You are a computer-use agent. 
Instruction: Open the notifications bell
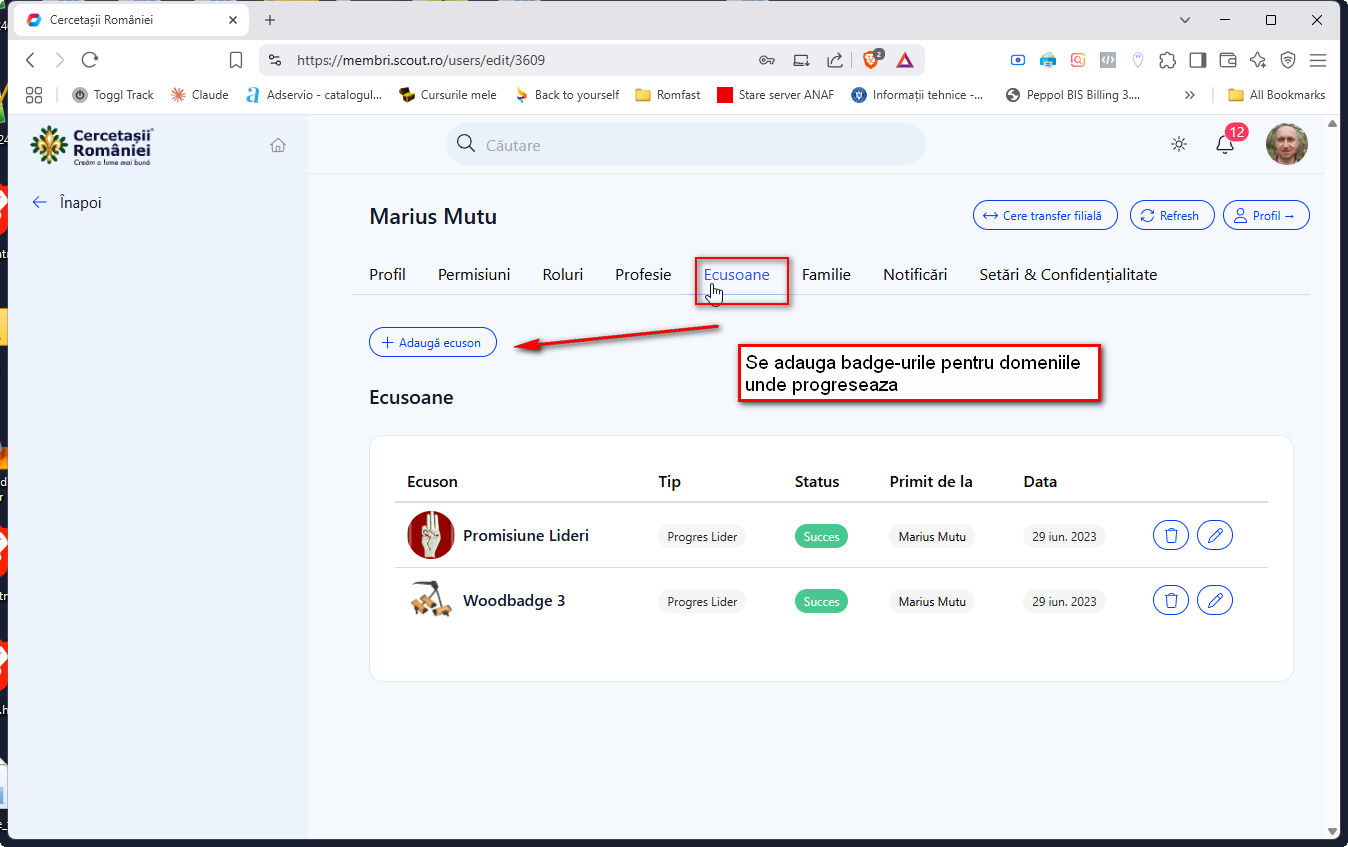(x=1224, y=145)
